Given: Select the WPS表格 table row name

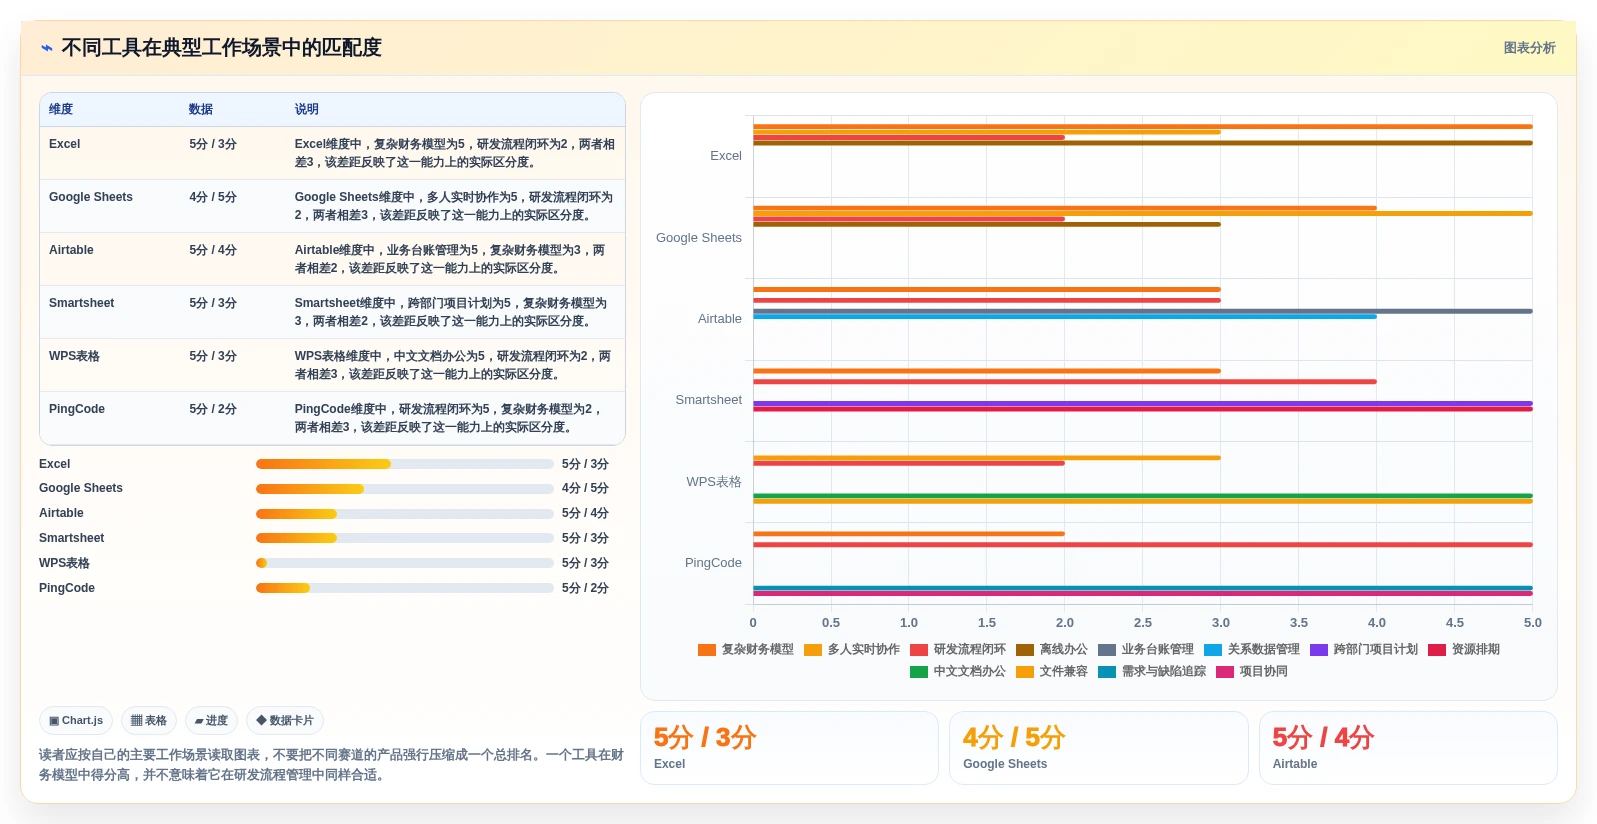Looking at the screenshot, I should click(74, 356).
